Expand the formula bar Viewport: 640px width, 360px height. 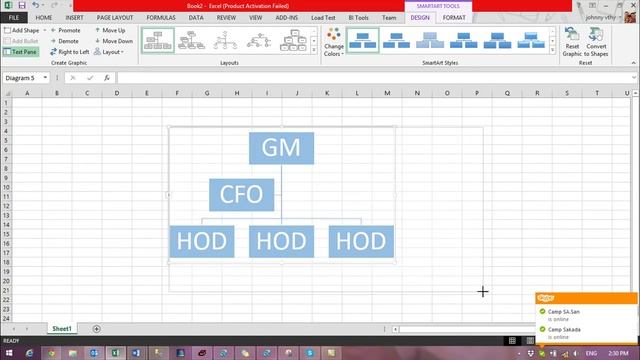[633, 78]
